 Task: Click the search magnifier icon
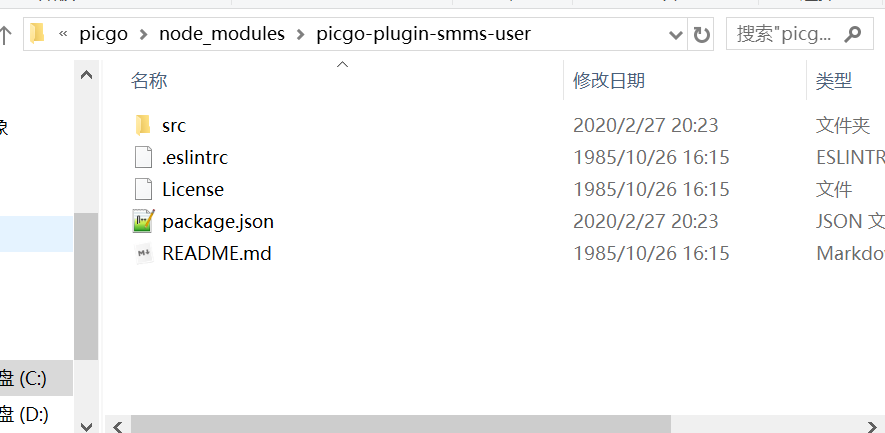coord(852,35)
